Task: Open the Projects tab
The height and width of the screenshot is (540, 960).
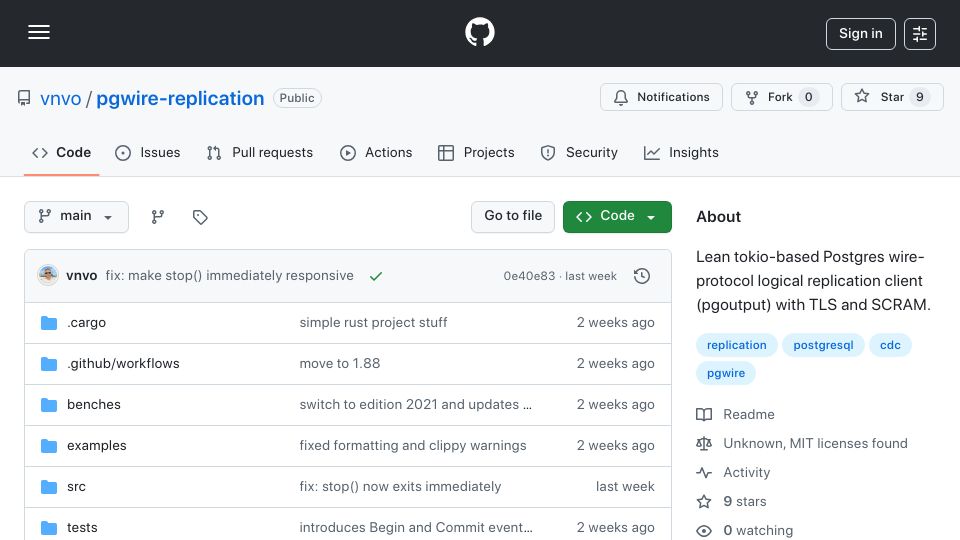Action: tap(476, 152)
